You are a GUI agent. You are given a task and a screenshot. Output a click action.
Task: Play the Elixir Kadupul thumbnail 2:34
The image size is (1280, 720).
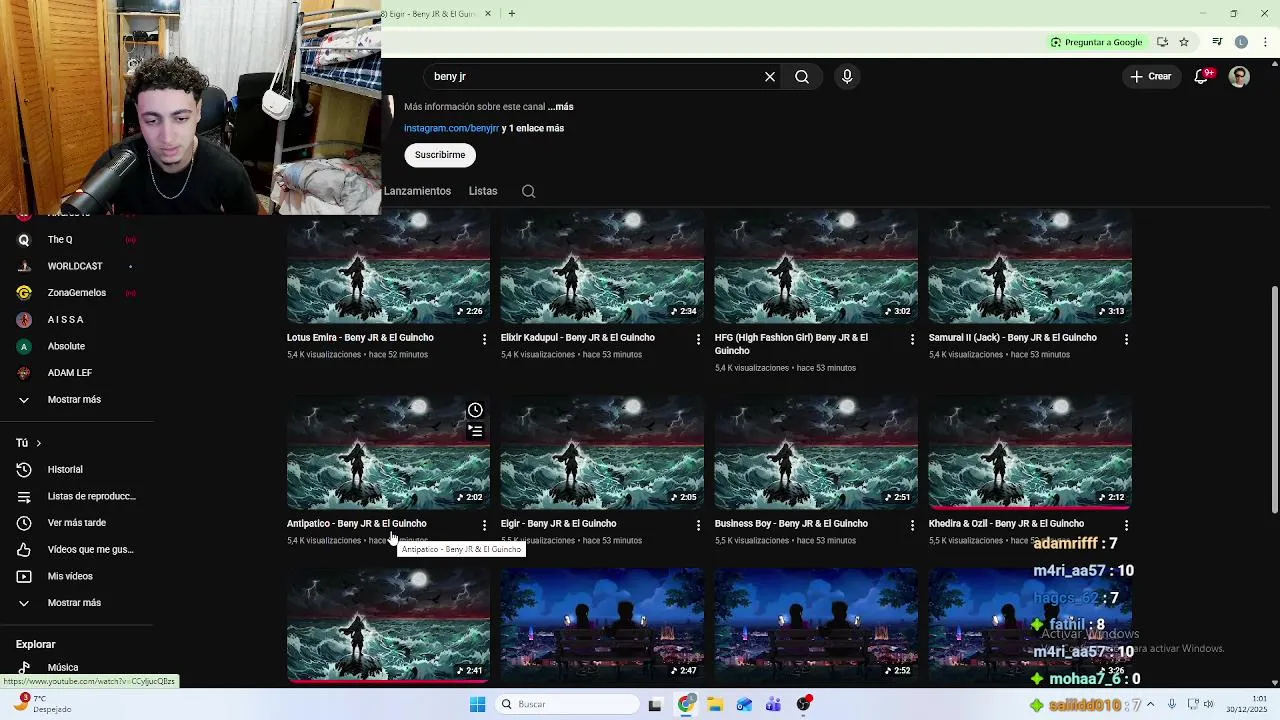pos(602,266)
